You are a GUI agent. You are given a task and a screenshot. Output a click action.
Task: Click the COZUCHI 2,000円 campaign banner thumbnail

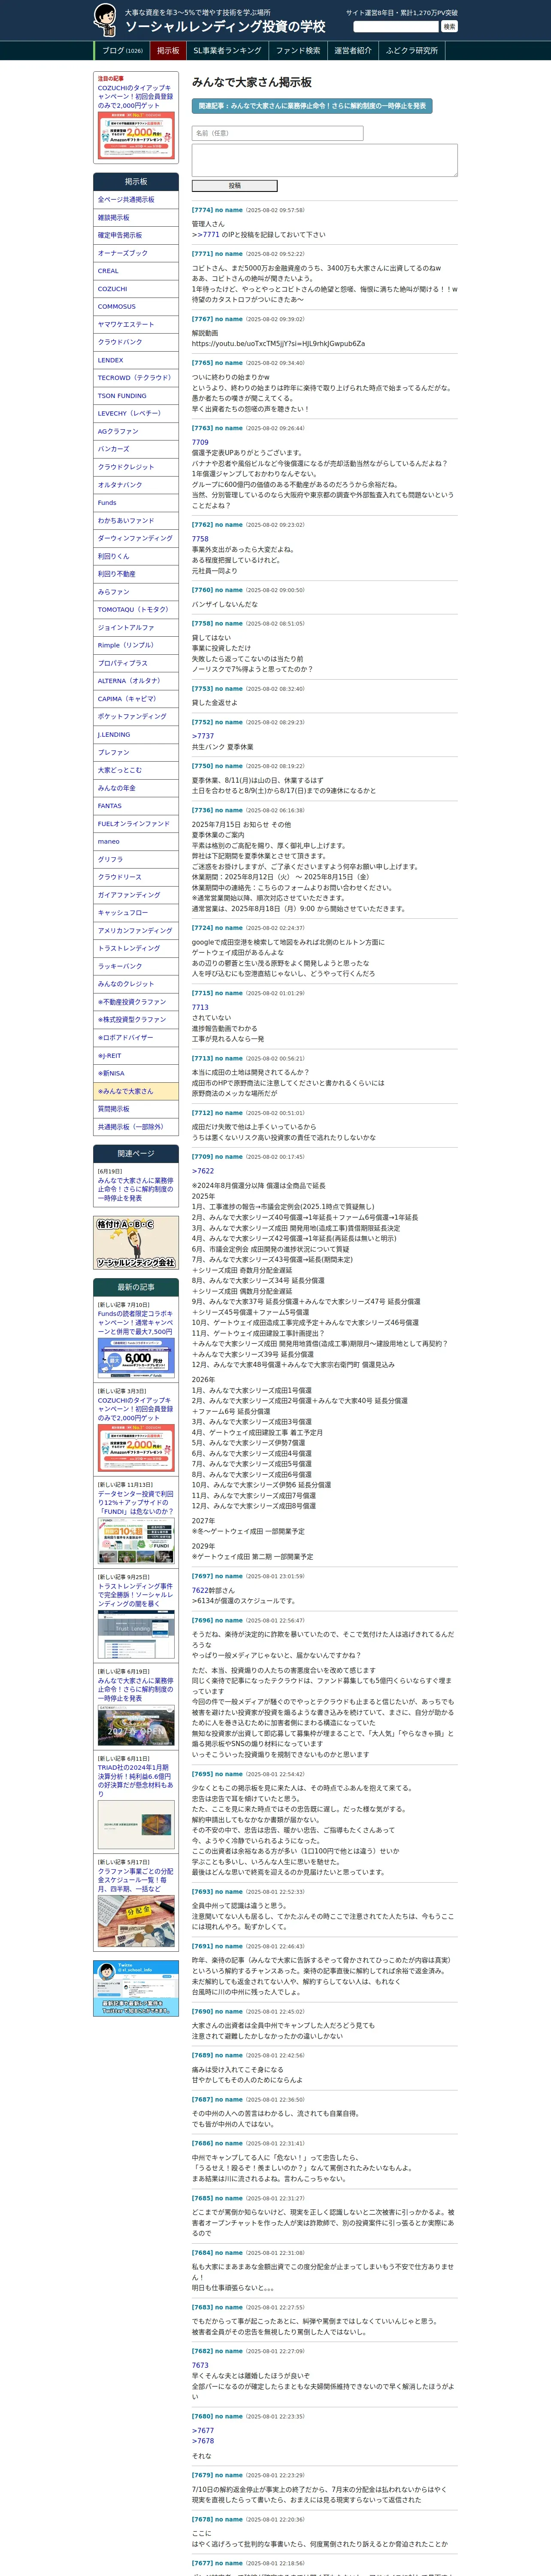click(136, 134)
